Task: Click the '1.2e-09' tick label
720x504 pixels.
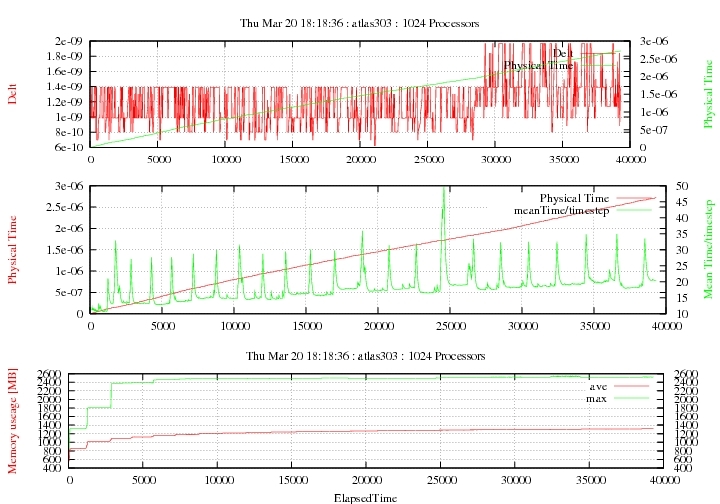Action: (63, 102)
